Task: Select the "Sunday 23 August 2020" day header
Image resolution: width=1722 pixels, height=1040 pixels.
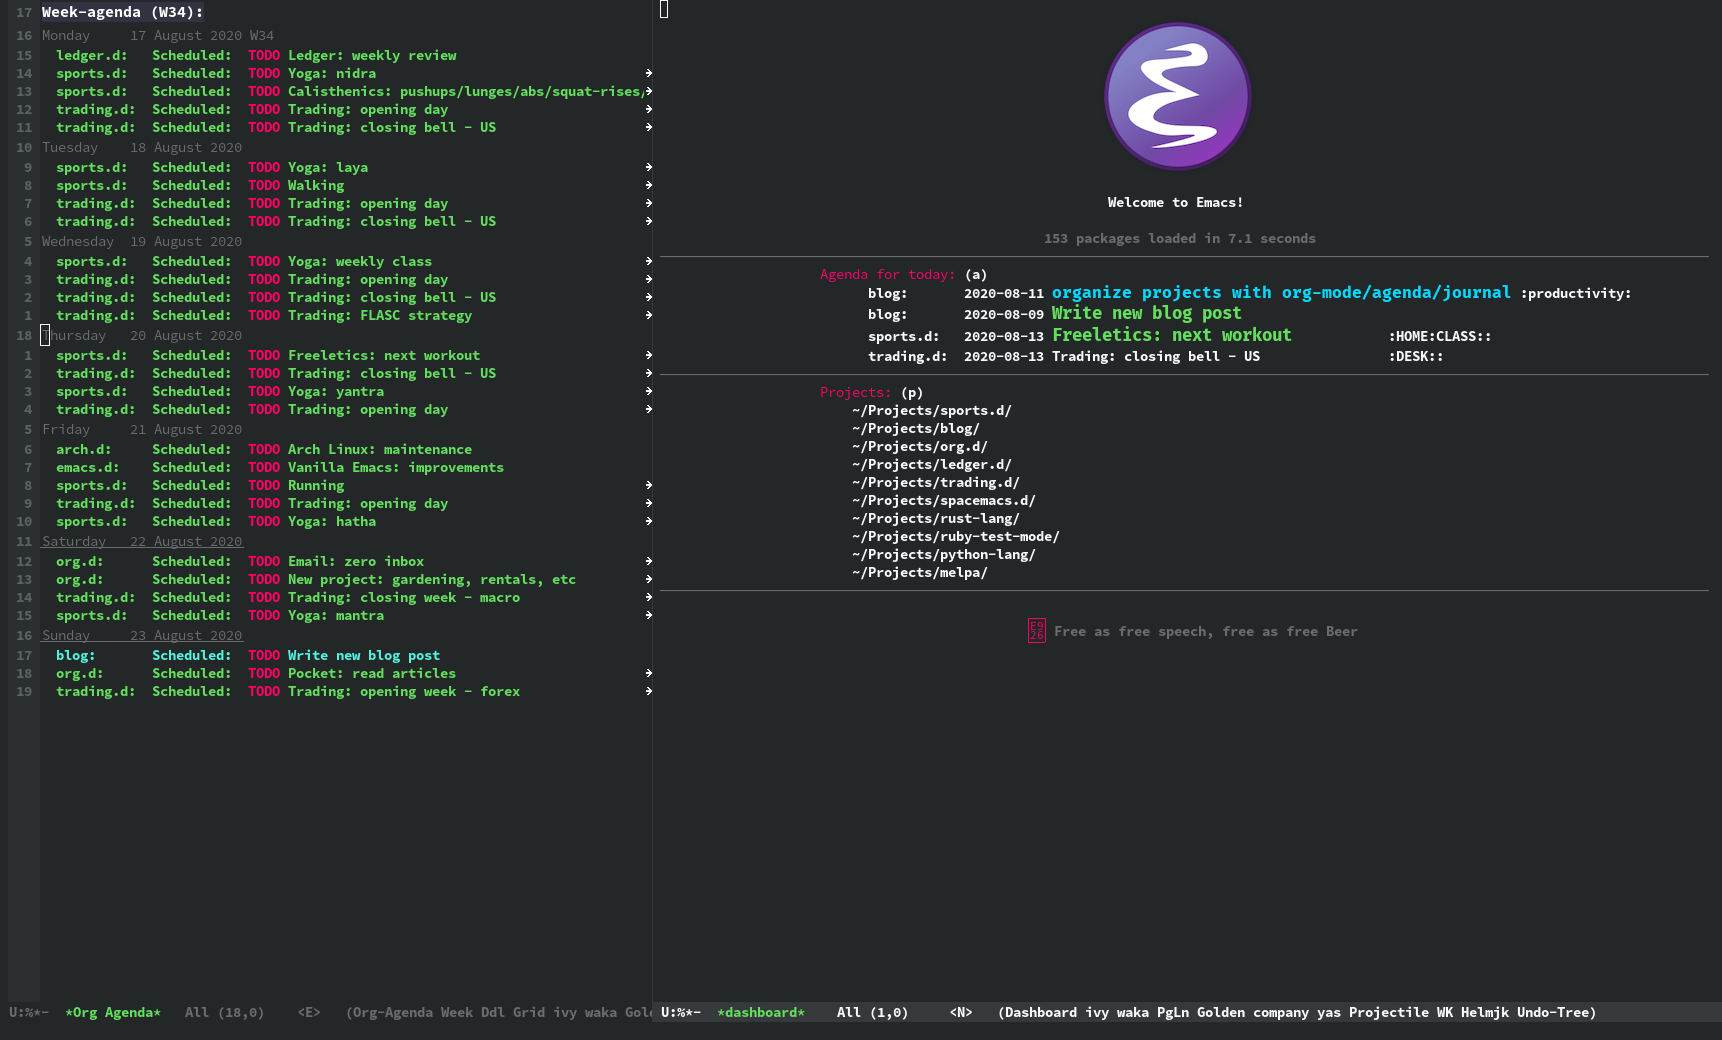Action: [142, 635]
